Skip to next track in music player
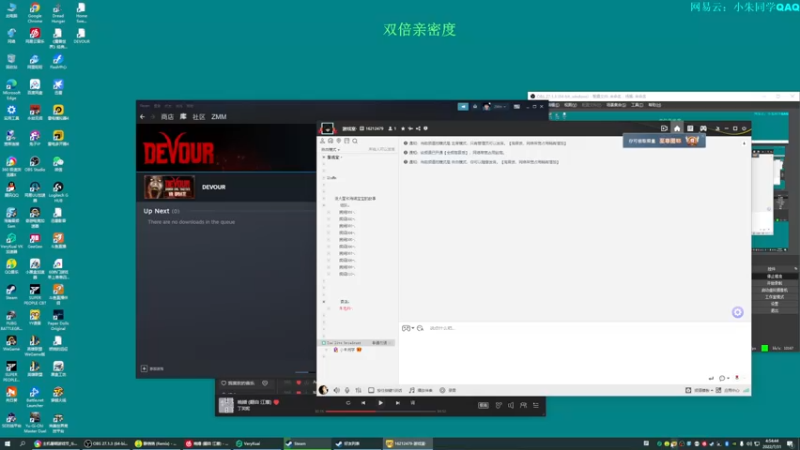This screenshot has height=450, width=800. [397, 403]
